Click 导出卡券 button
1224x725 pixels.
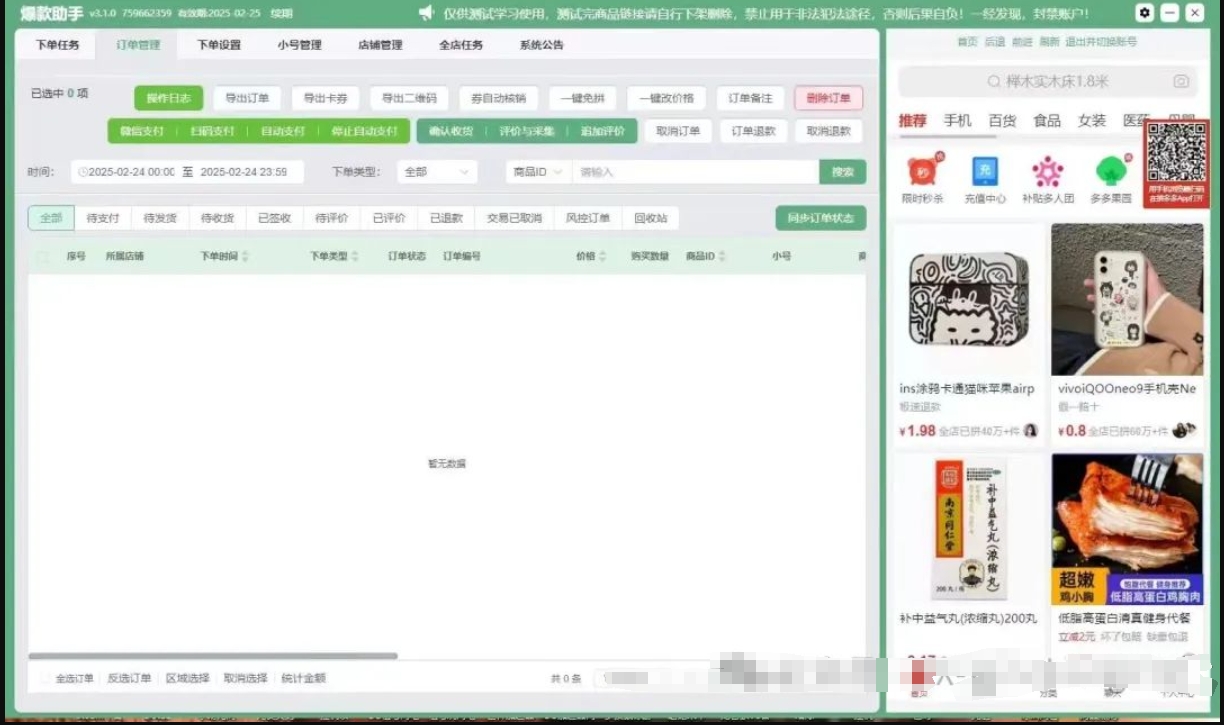[326, 98]
